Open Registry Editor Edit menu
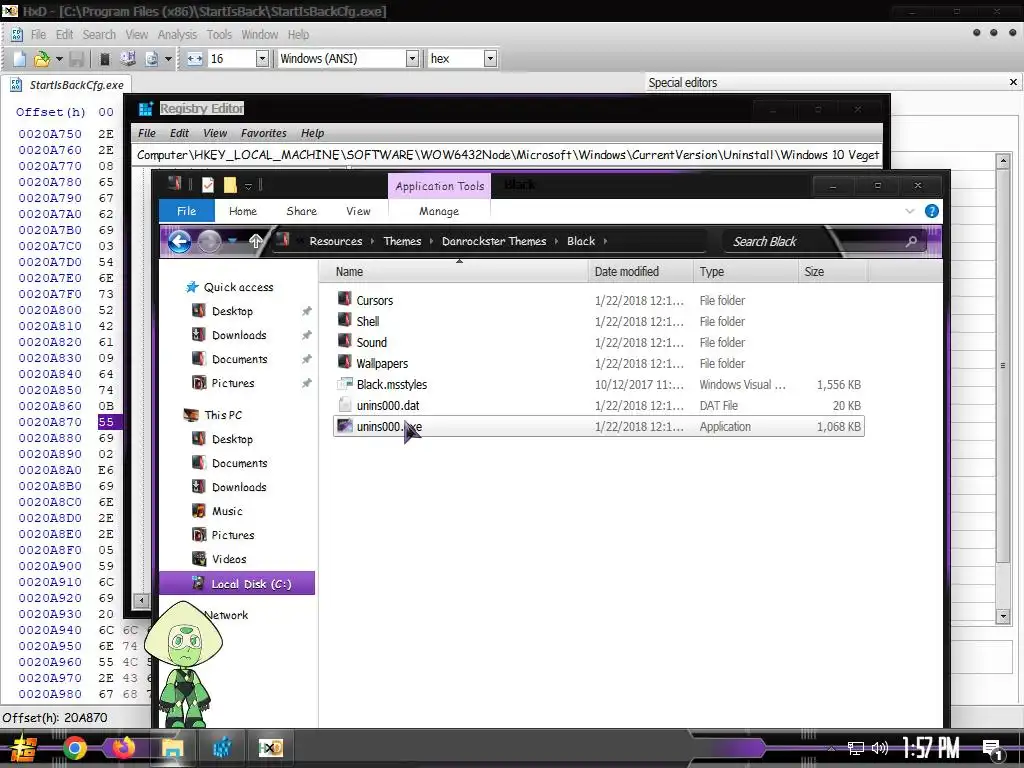The image size is (1024, 768). 179,133
